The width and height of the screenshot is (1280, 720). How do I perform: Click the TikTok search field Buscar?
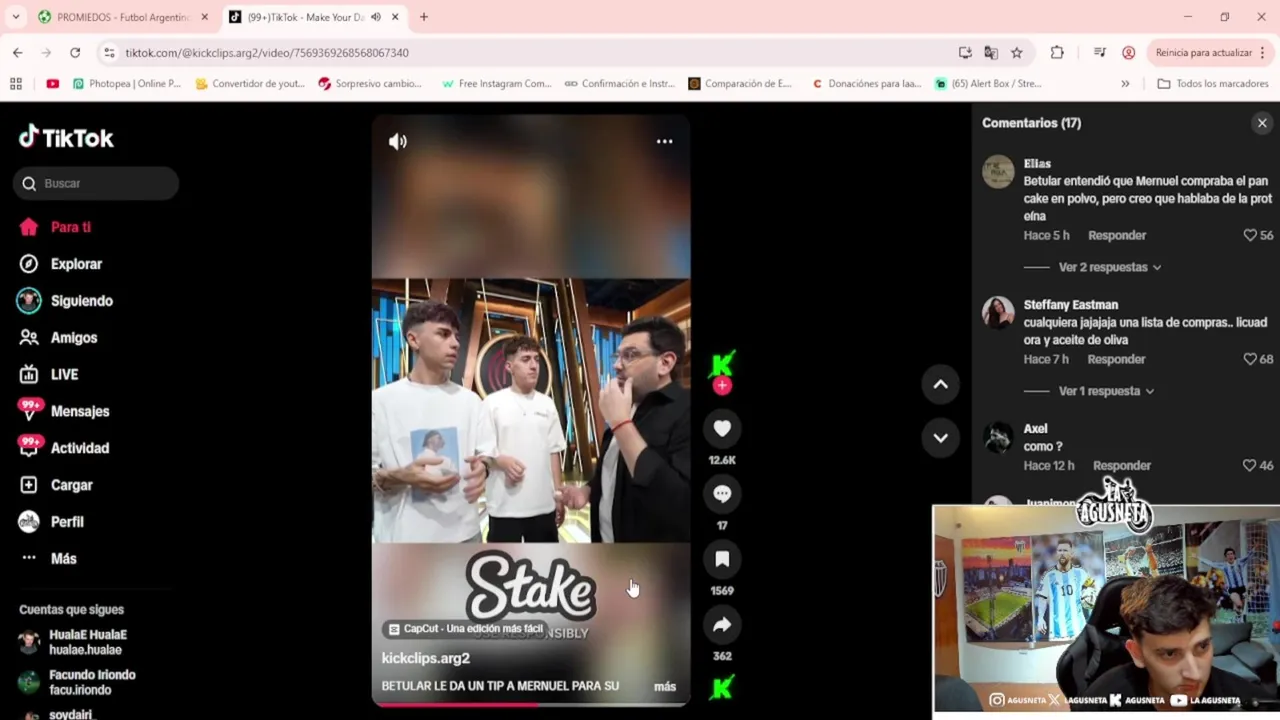96,183
